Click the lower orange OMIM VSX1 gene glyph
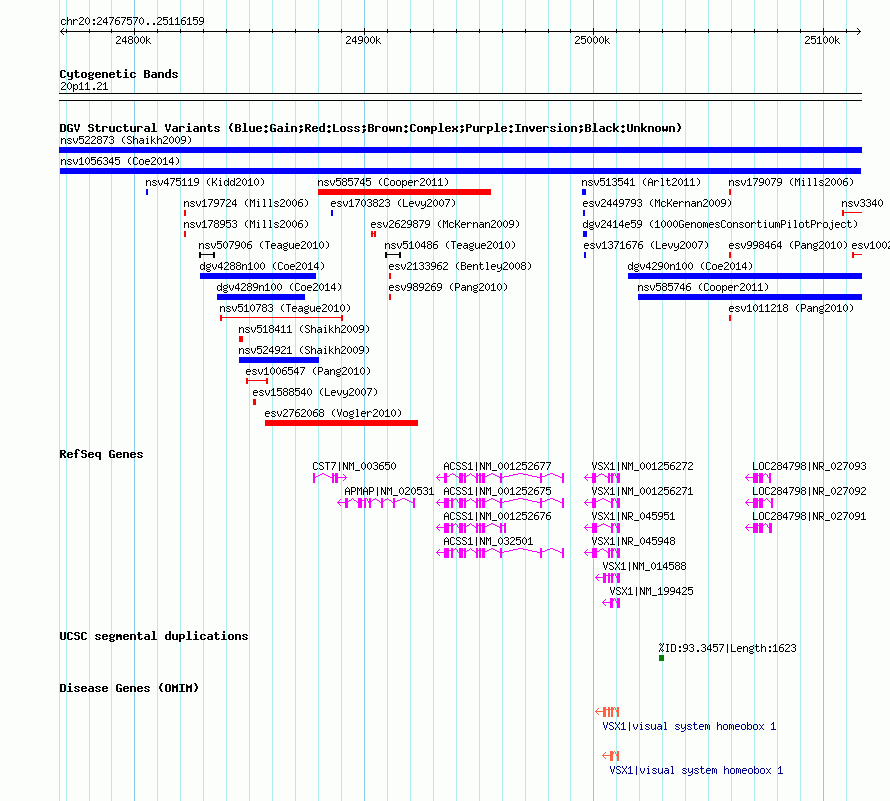 tap(611, 756)
